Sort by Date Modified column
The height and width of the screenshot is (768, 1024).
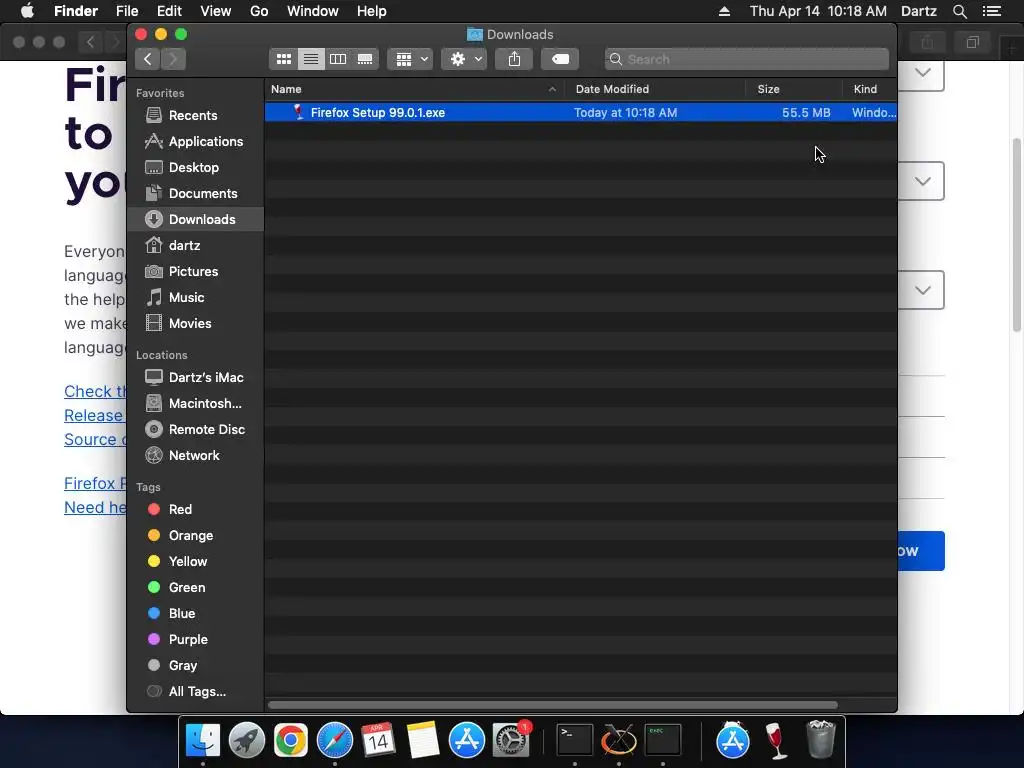pyautogui.click(x=655, y=89)
